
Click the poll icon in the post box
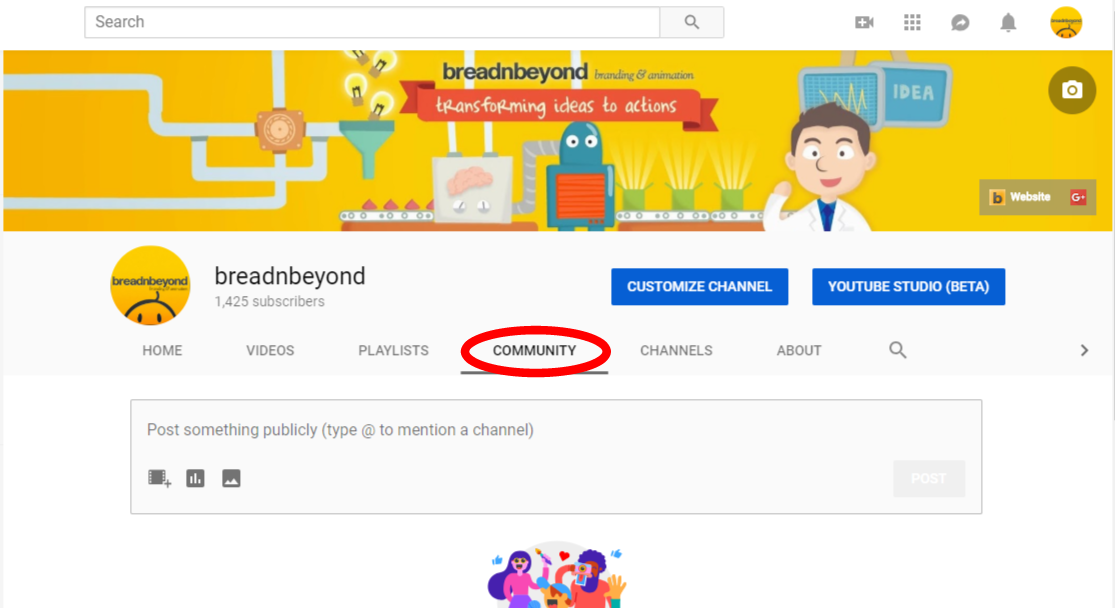click(196, 479)
